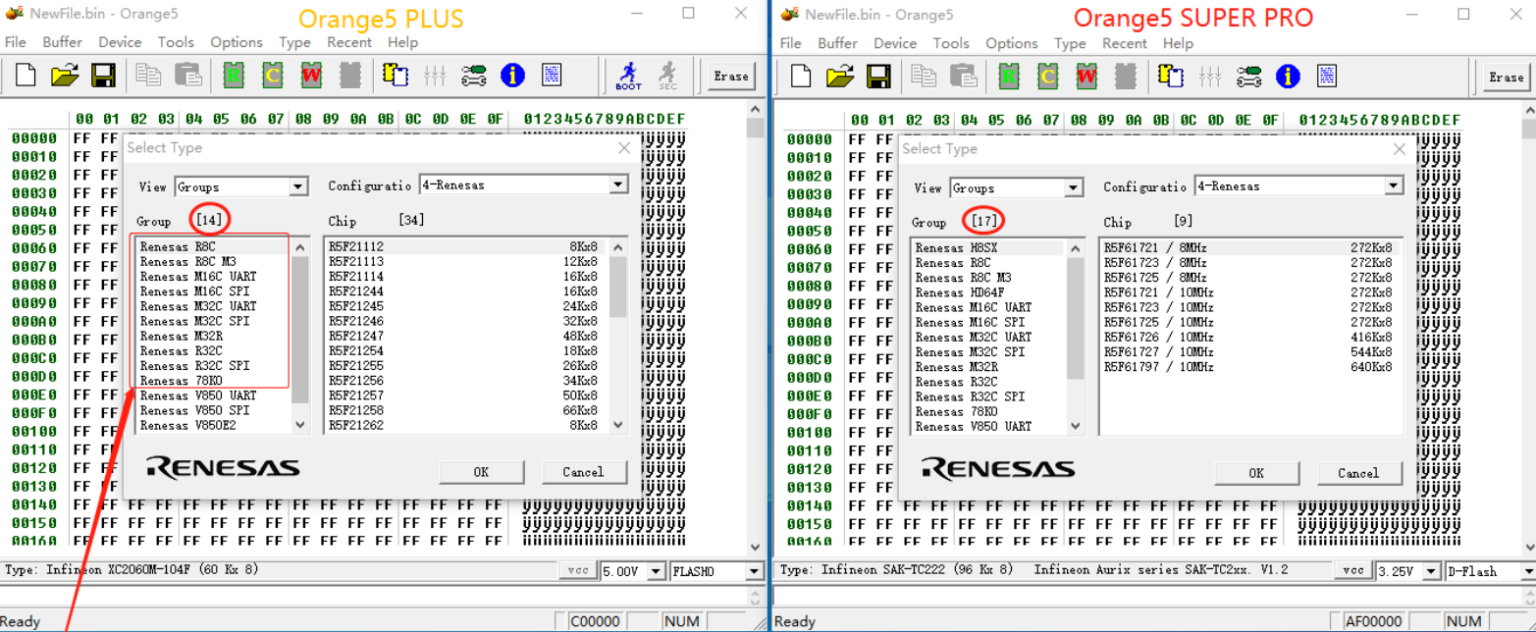1536x632 pixels.
Task: Click the new file icon in left window
Action: click(26, 76)
